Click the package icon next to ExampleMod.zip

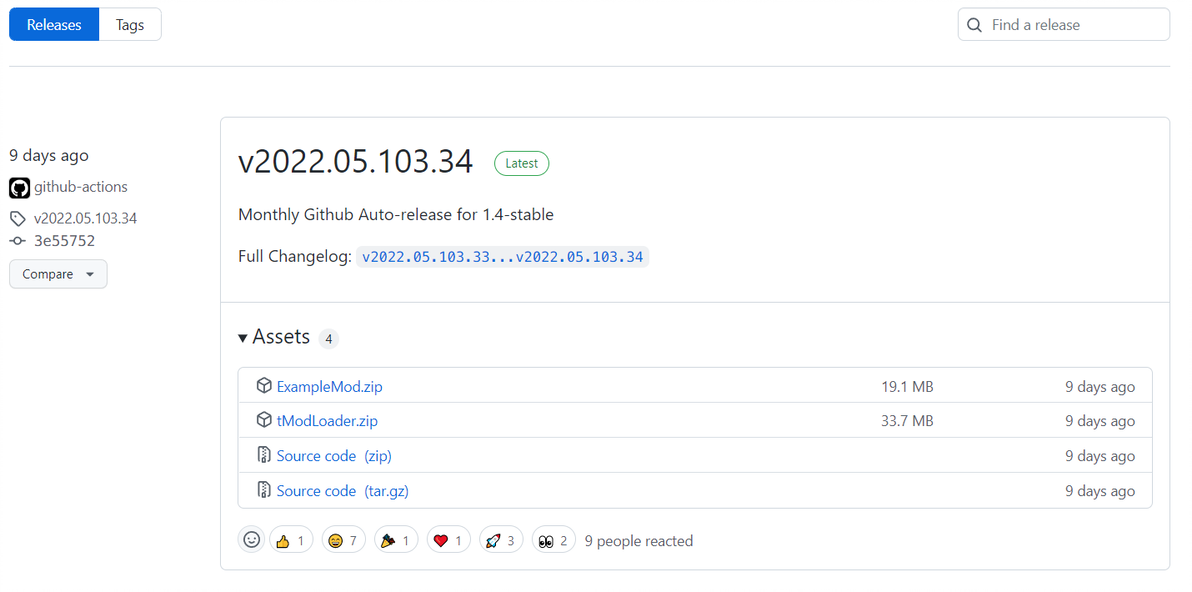pos(264,386)
